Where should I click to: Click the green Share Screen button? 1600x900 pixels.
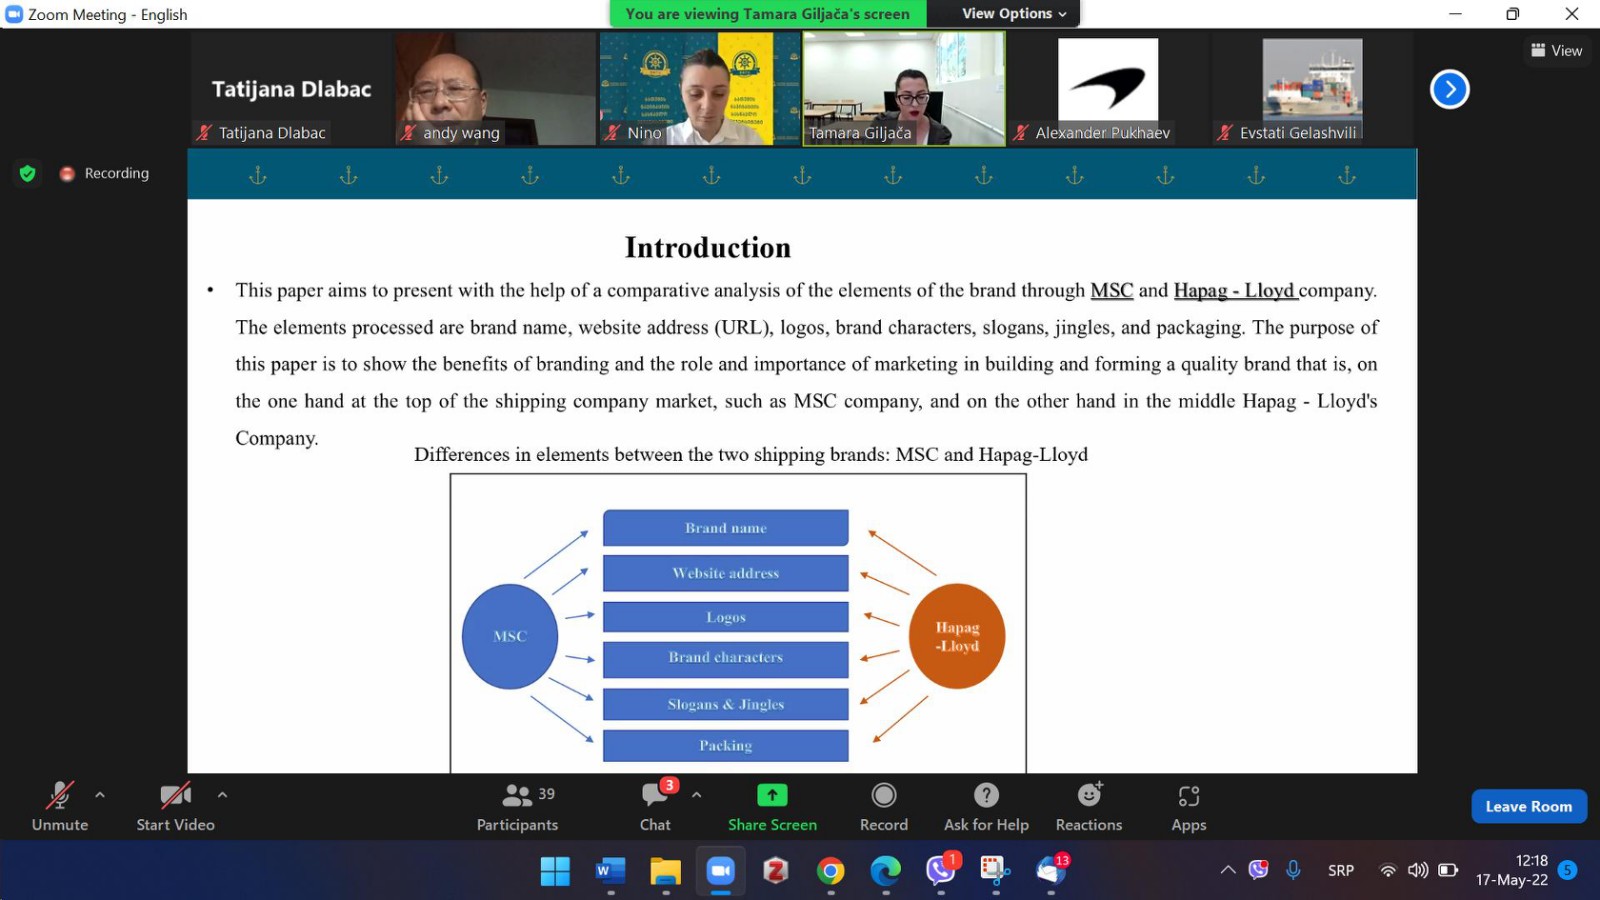(x=772, y=807)
